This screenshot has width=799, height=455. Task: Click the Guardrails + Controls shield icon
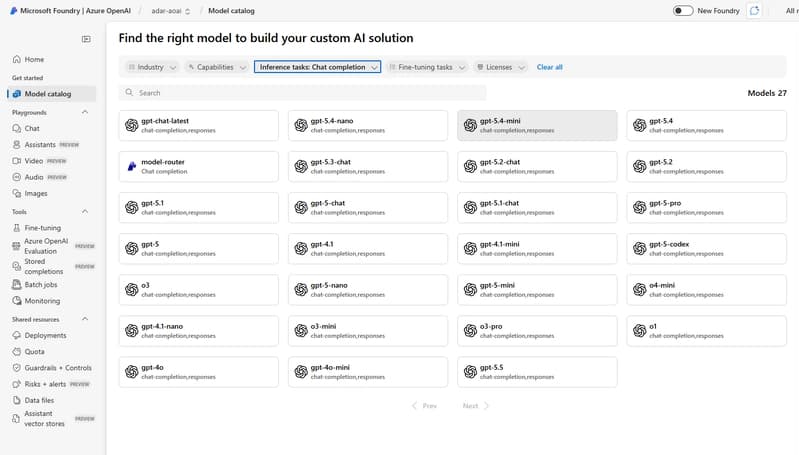tap(17, 367)
